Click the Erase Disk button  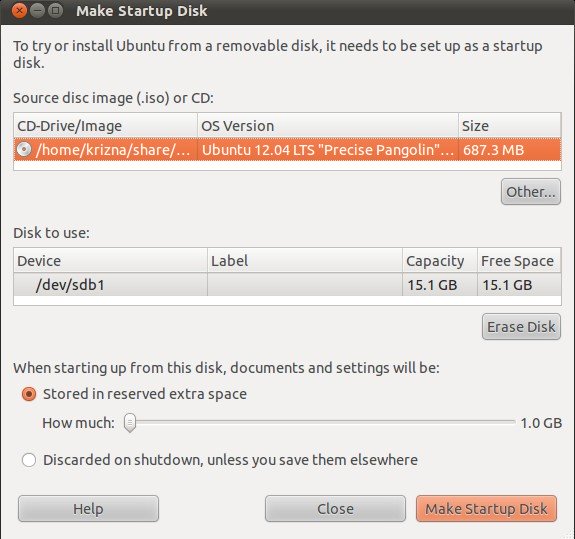tap(521, 327)
